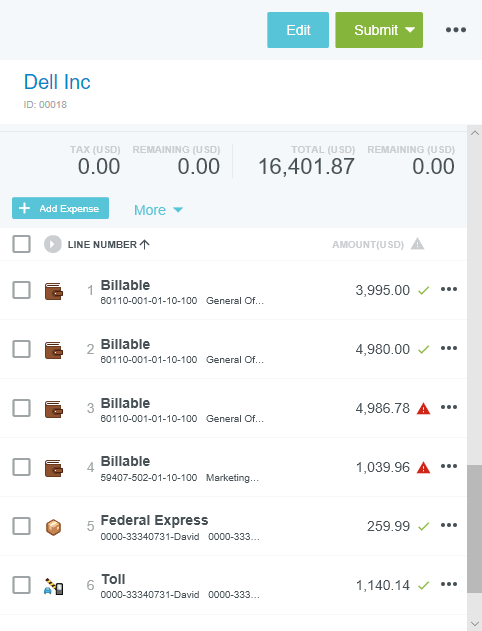The height and width of the screenshot is (631, 482).
Task: Click the gray alert icon in header
Action: 417,244
